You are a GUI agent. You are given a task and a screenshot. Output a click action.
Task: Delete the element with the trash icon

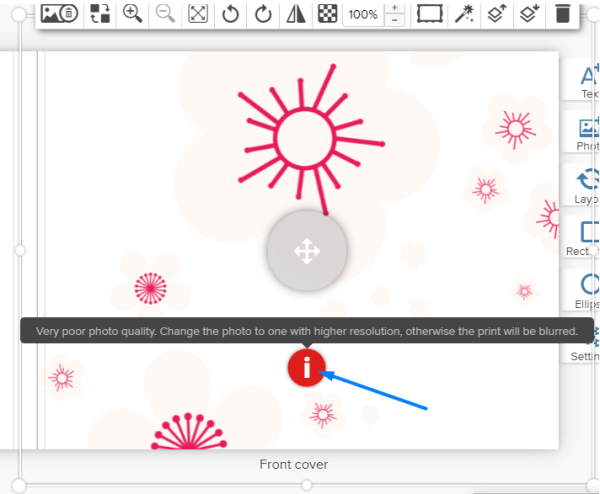pyautogui.click(x=563, y=14)
